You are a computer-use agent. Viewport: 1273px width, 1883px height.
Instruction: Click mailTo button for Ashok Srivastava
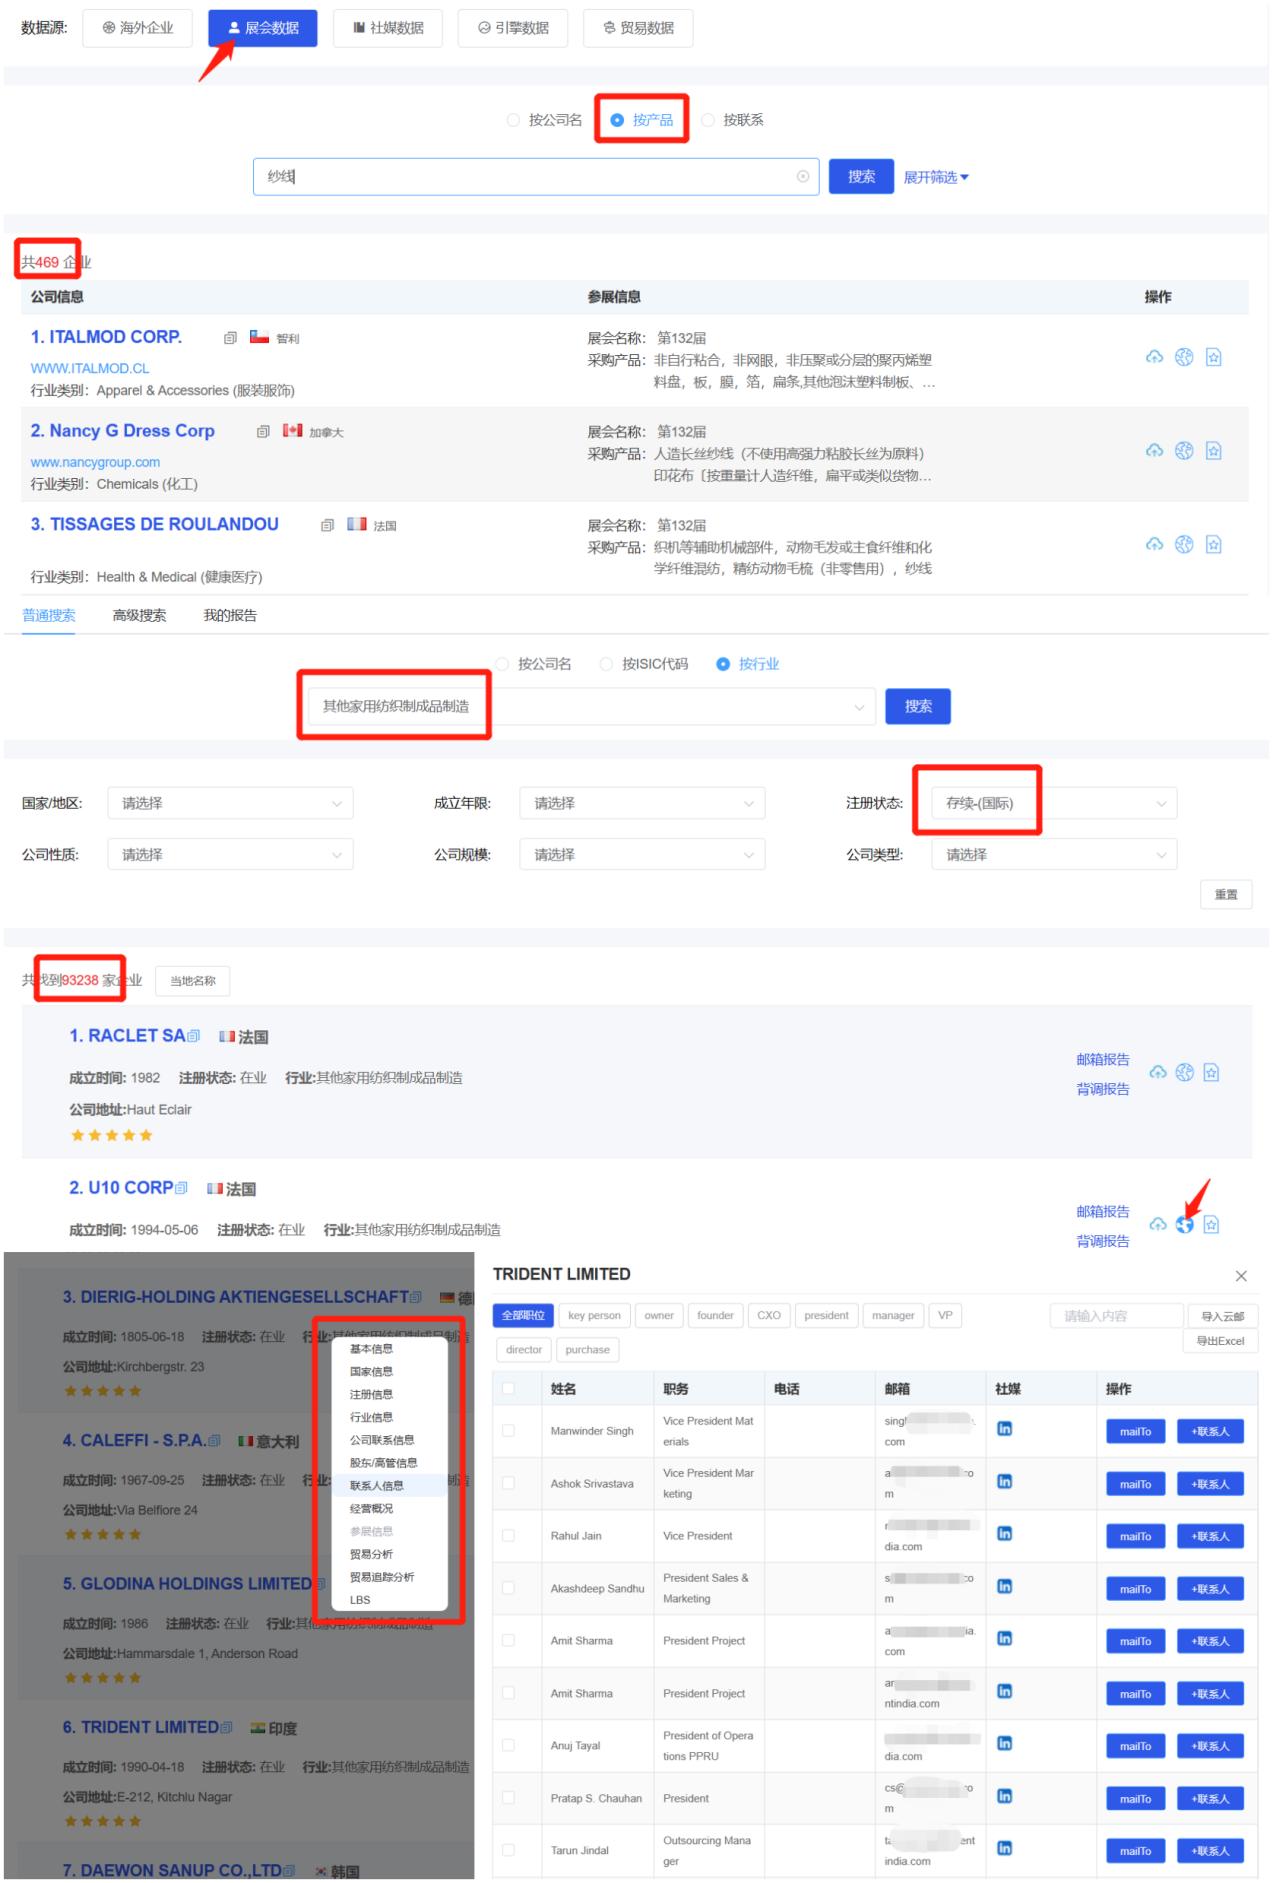pyautogui.click(x=1135, y=1484)
